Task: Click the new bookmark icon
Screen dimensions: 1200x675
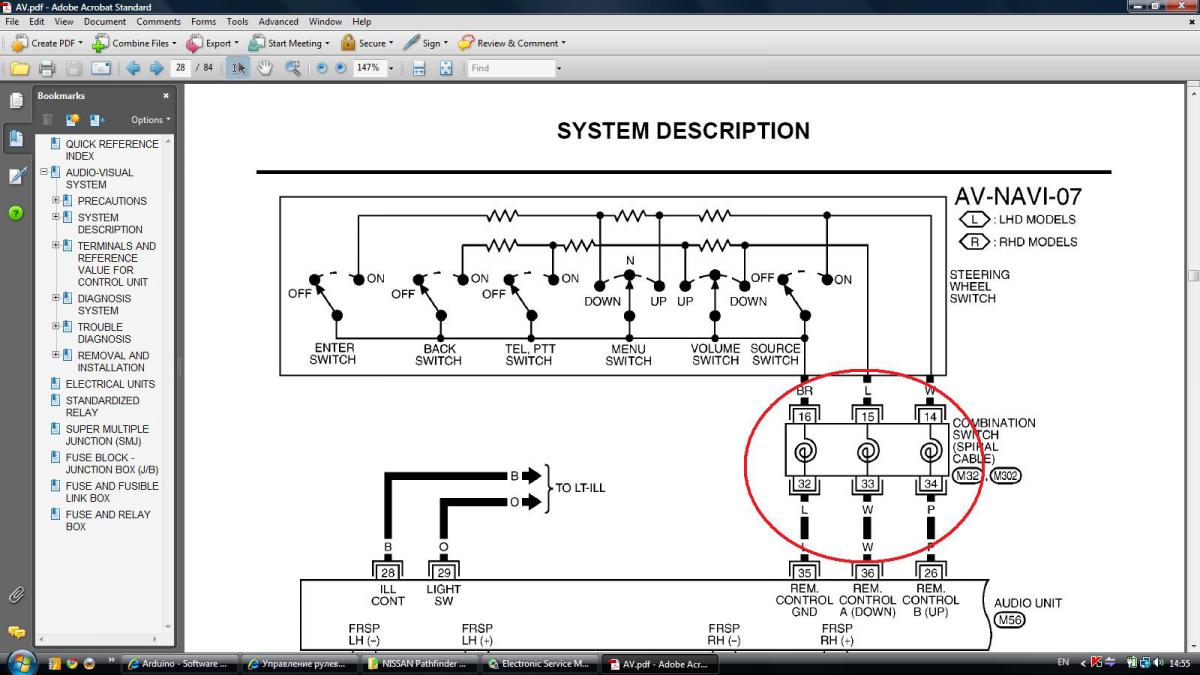Action: [x=73, y=120]
